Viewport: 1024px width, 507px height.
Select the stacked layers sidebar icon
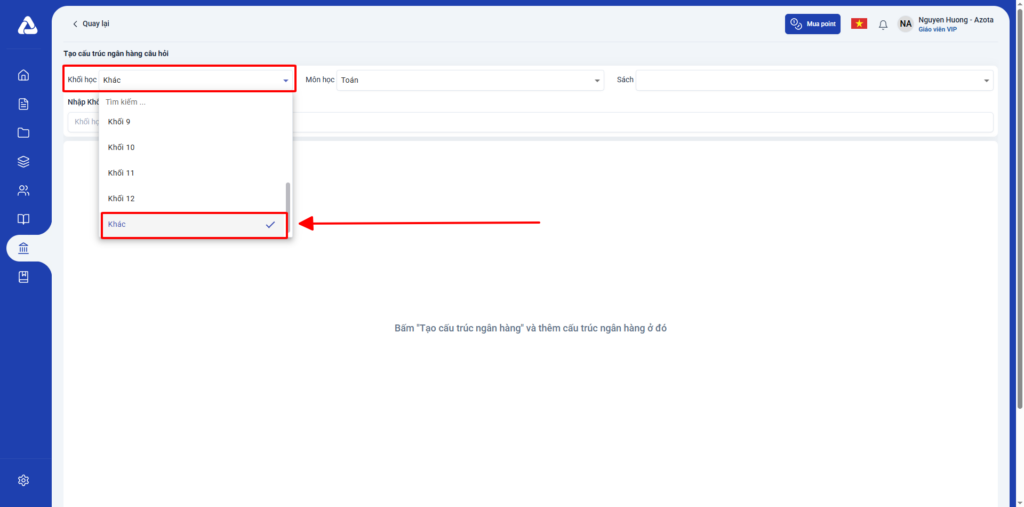(24, 162)
